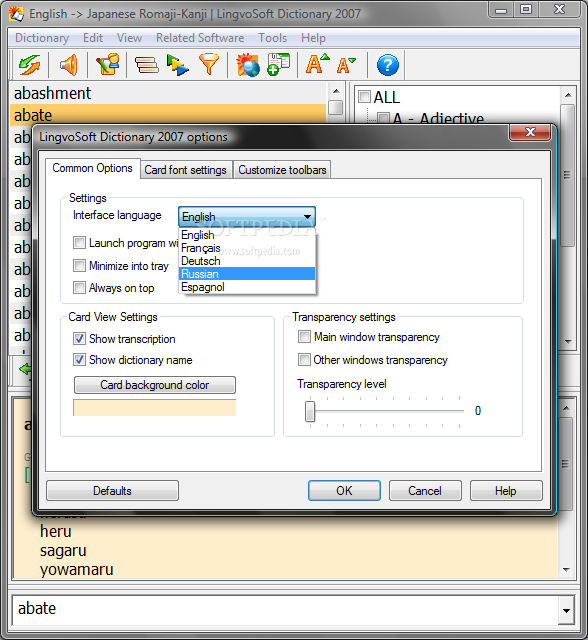Click the swap translation direction icon
The image size is (588, 640).
tap(29, 65)
